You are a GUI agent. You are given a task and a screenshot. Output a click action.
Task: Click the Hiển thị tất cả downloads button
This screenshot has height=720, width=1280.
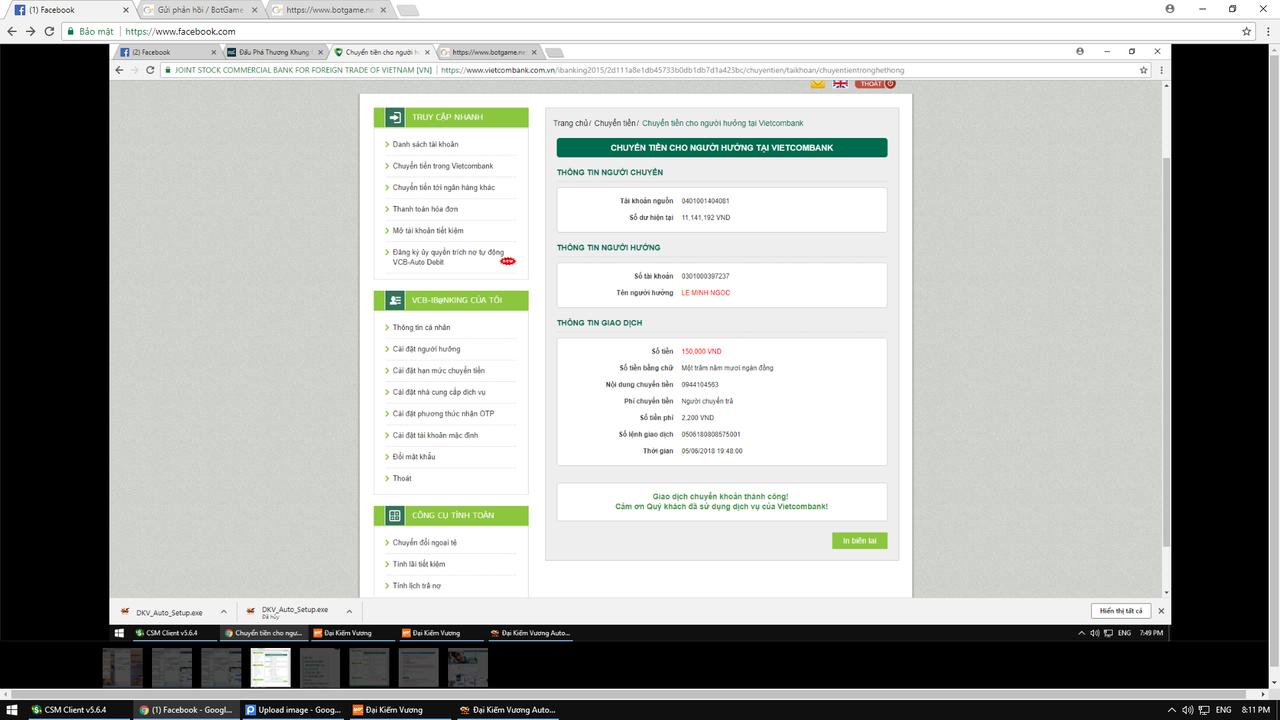(1120, 611)
